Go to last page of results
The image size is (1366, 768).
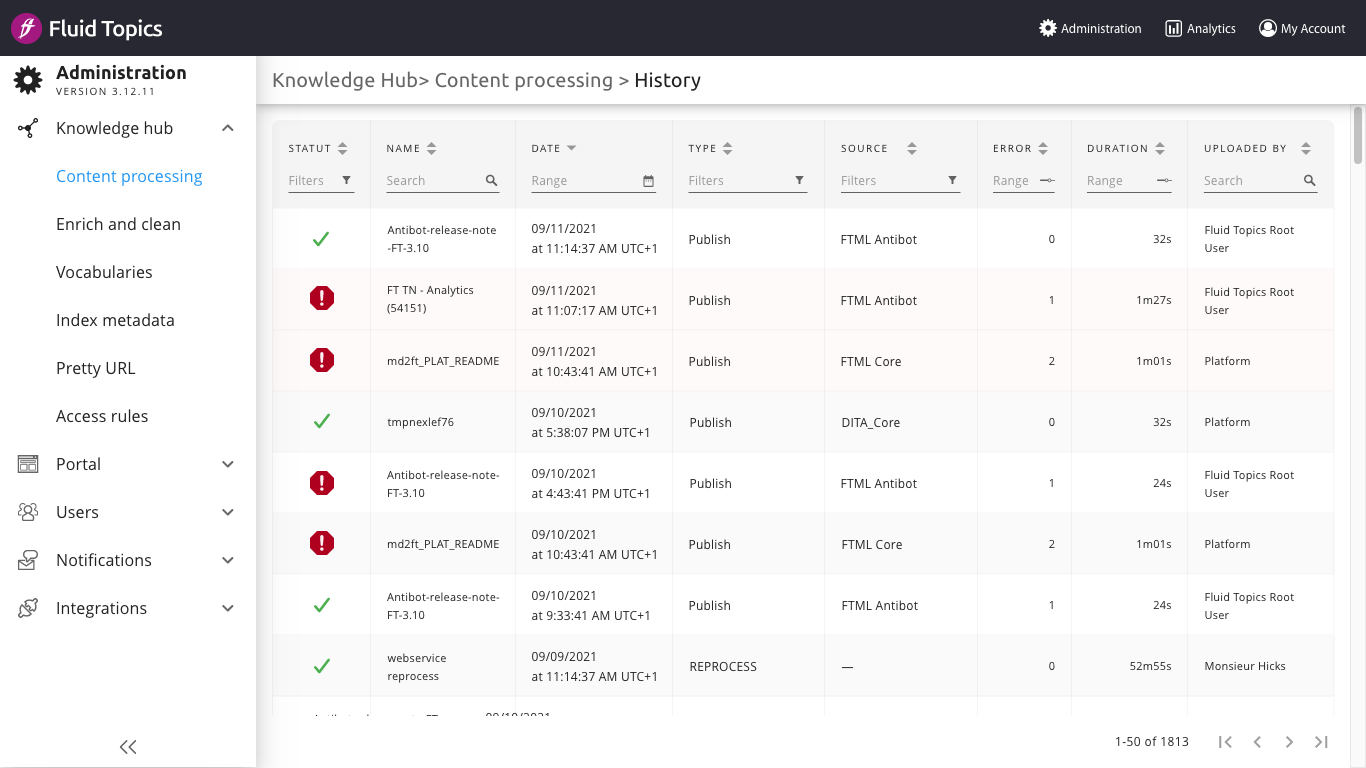pyautogui.click(x=1321, y=742)
